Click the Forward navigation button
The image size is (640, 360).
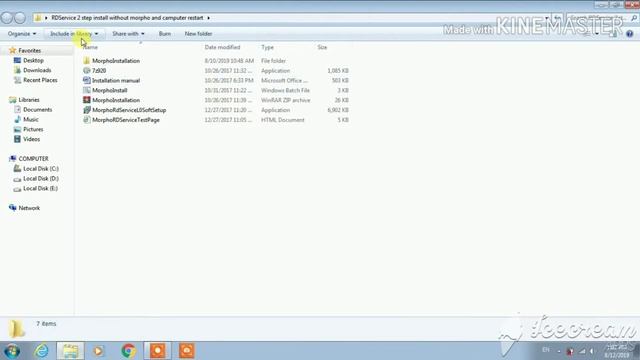(20, 18)
